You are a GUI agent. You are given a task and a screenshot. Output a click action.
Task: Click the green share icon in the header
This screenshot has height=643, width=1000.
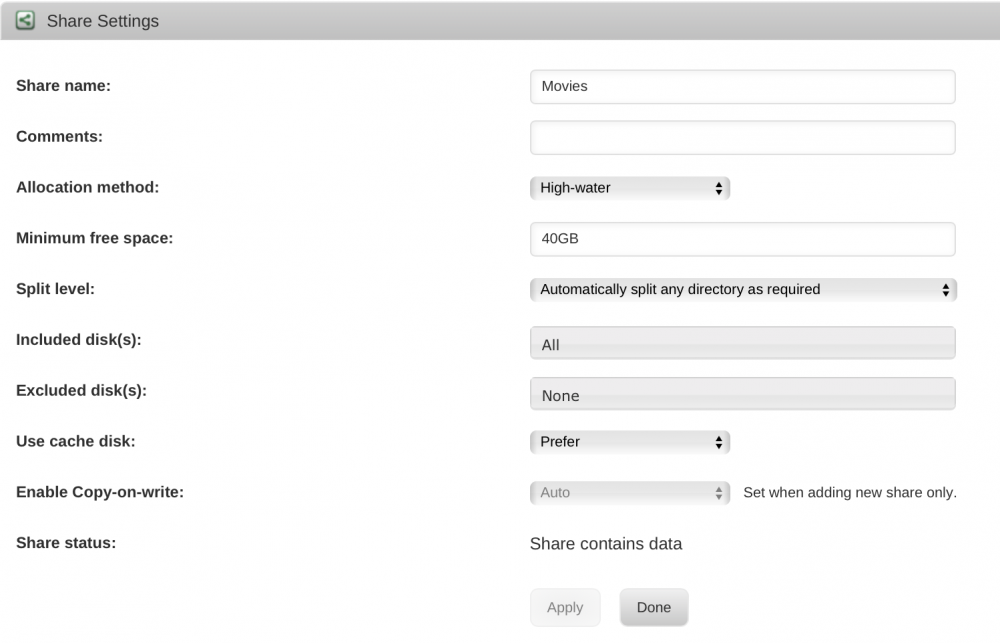[x=25, y=20]
